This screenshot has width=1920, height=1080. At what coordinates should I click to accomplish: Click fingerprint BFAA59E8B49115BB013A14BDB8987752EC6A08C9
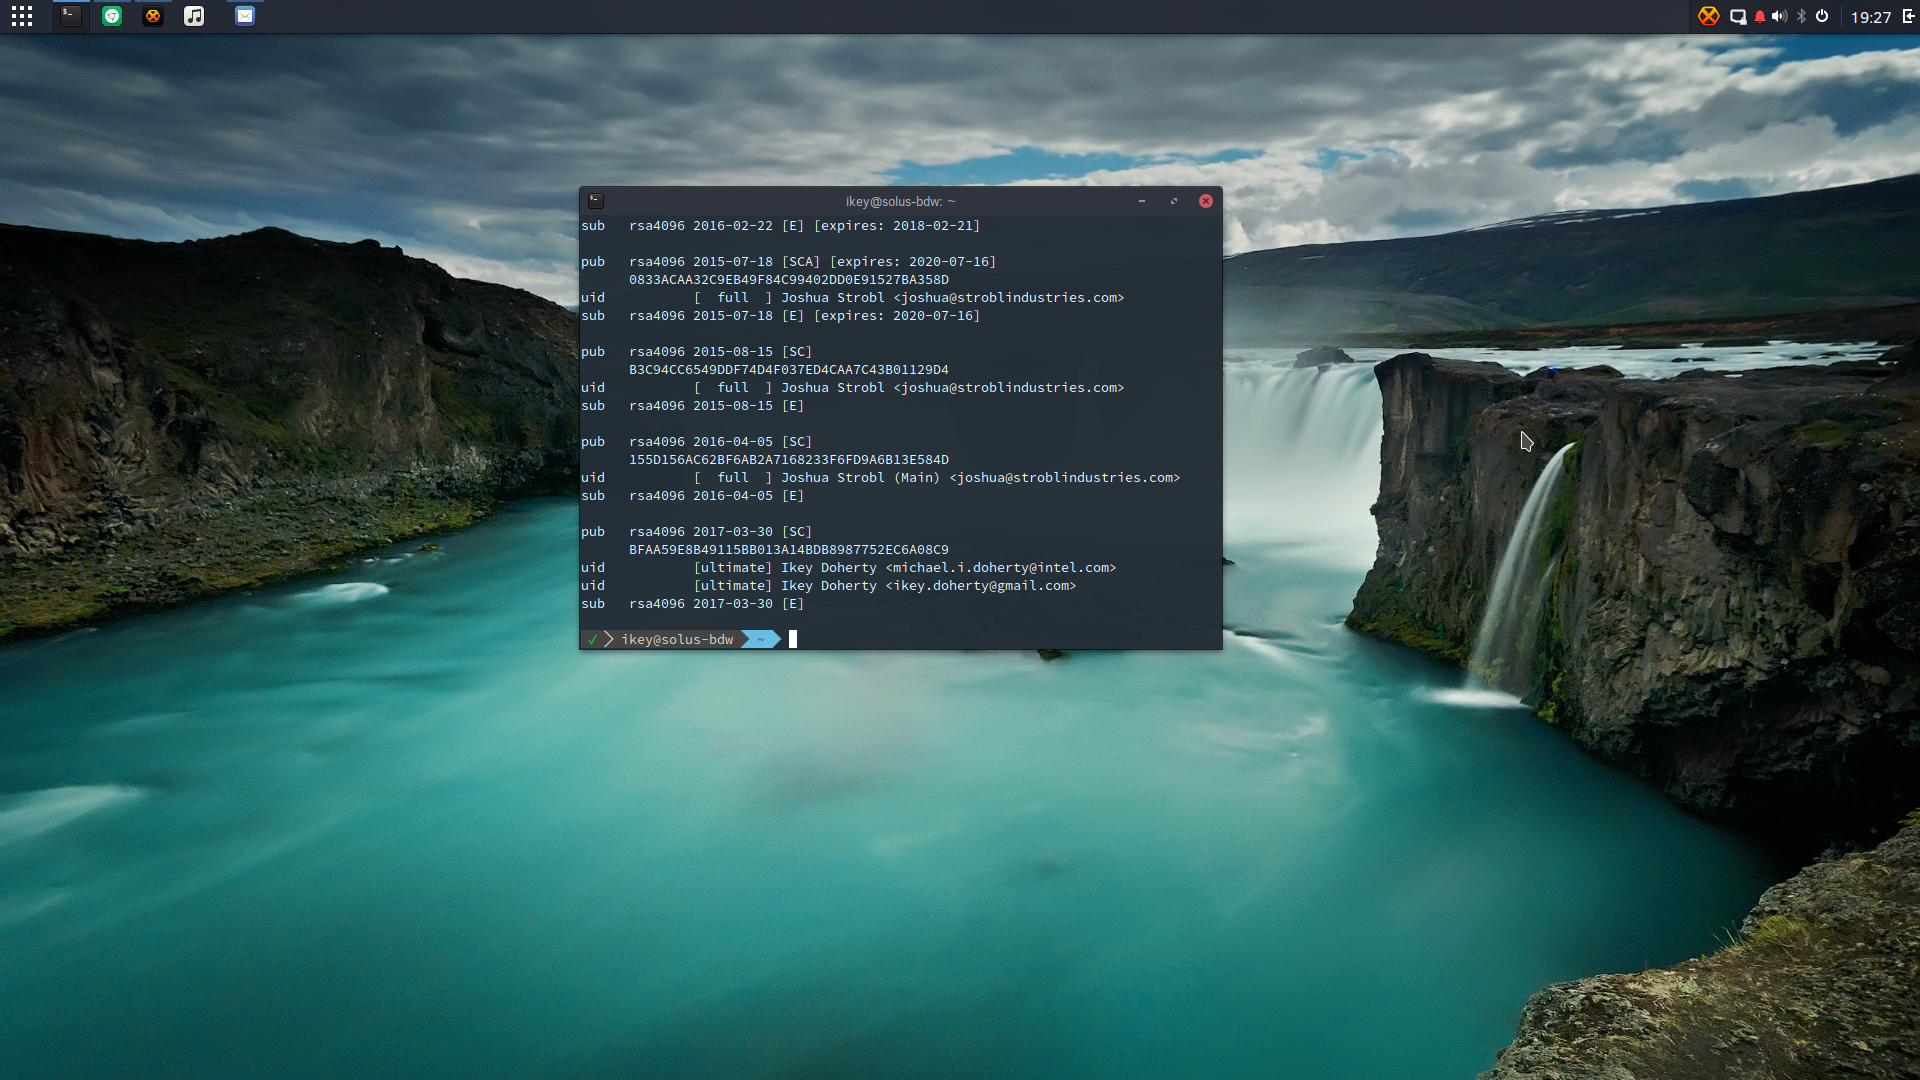789,550
